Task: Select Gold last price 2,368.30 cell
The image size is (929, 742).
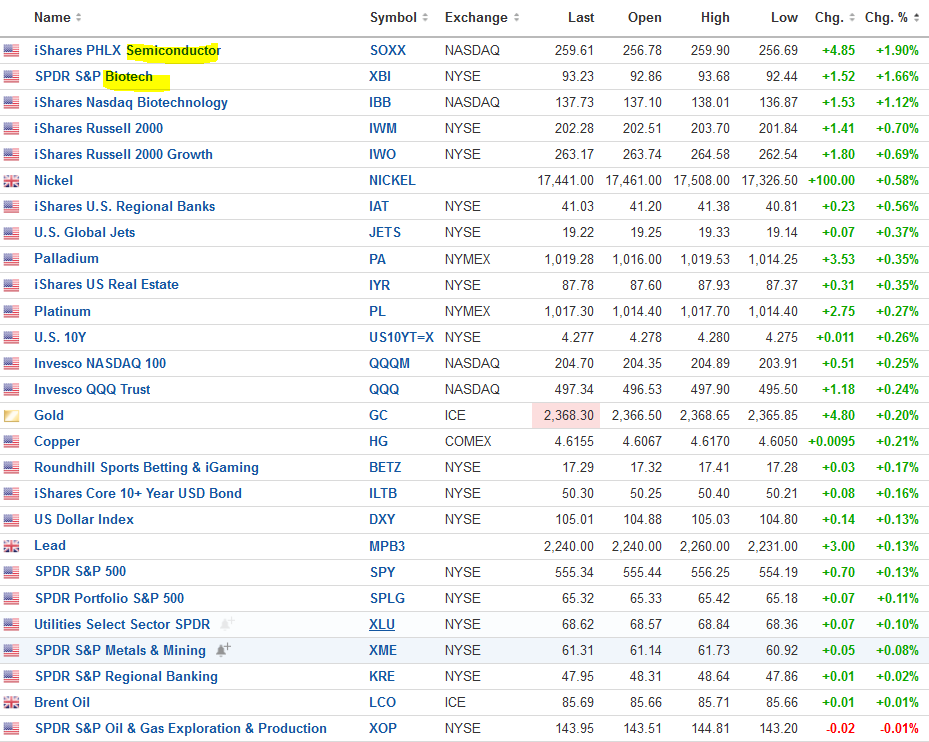Action: (x=566, y=415)
